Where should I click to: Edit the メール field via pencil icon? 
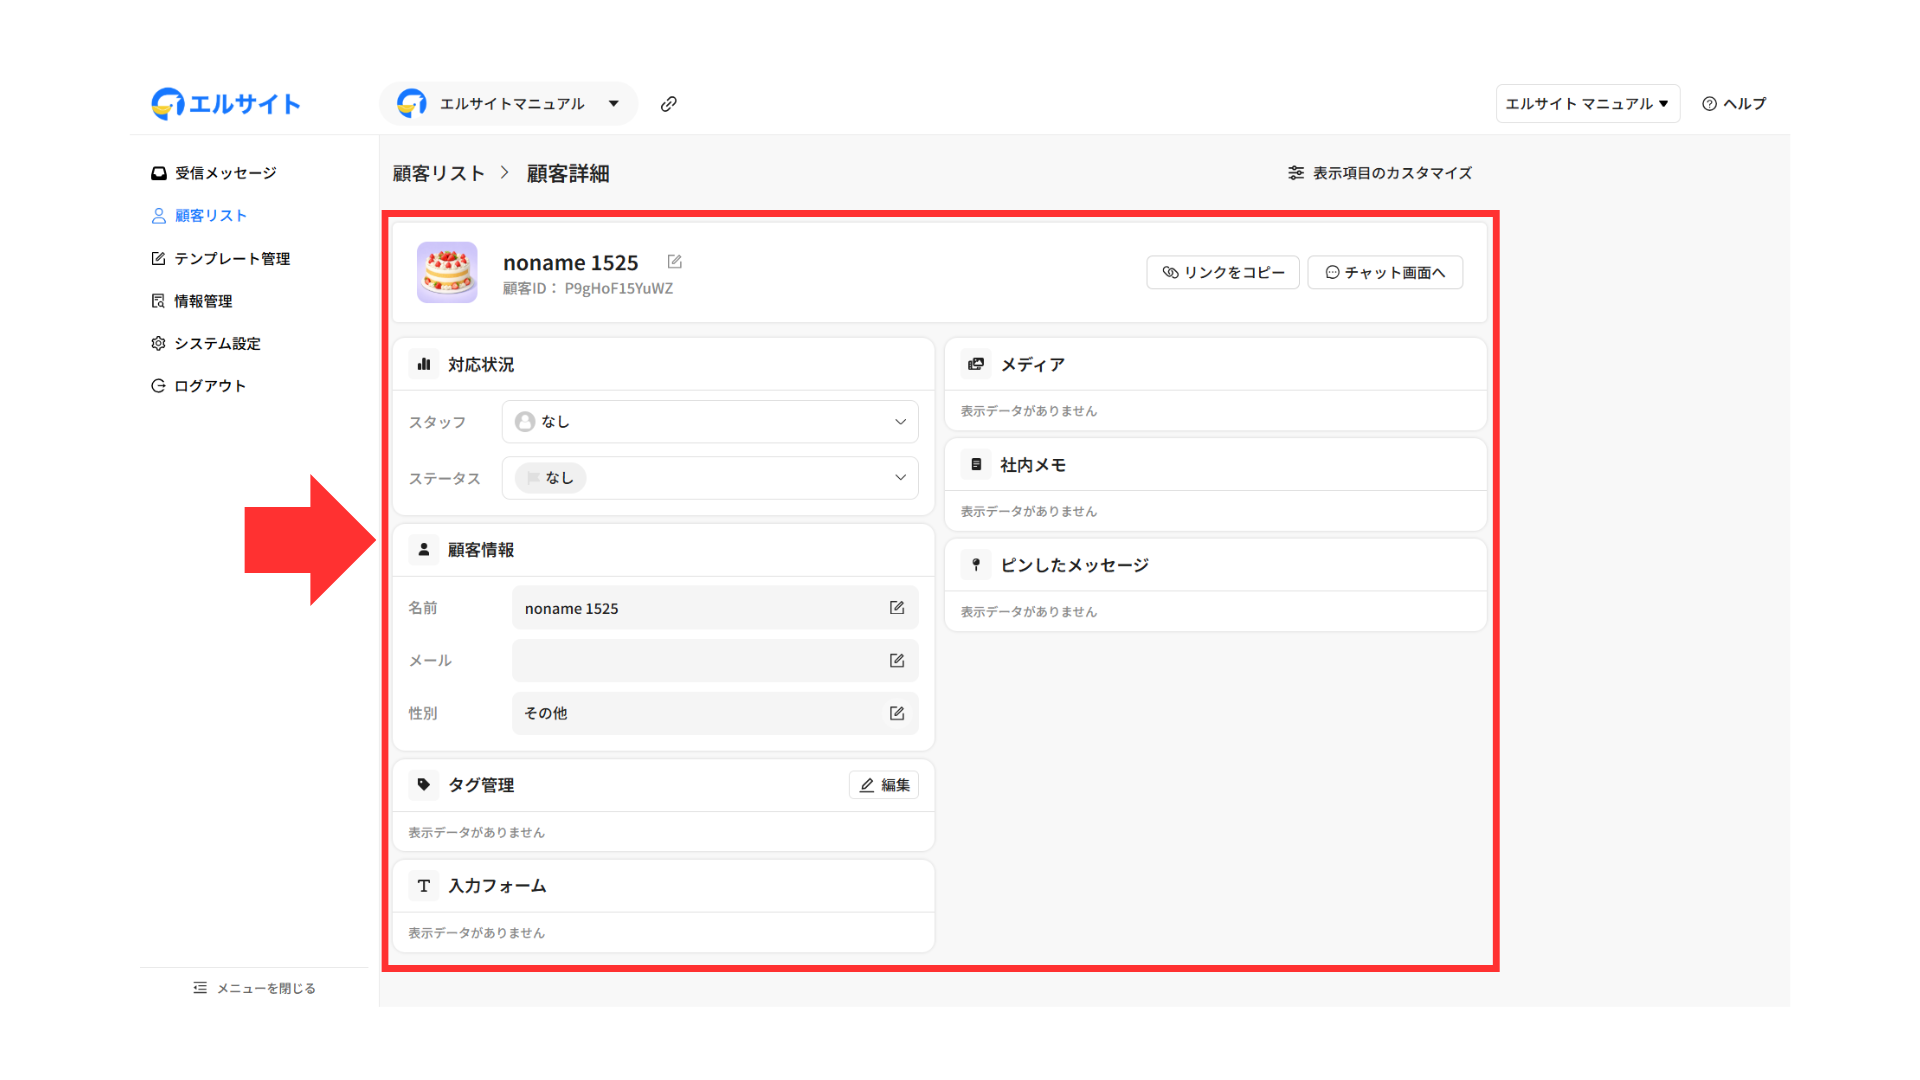[897, 661]
